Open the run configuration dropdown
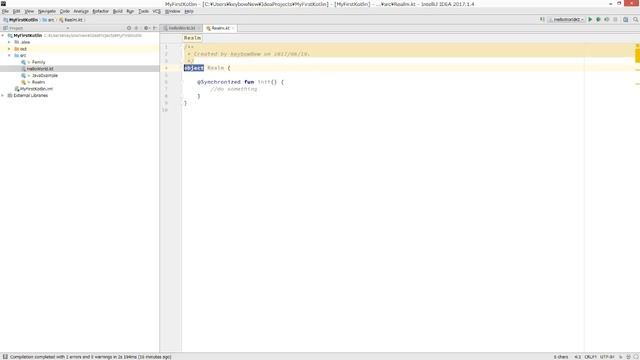The height and width of the screenshot is (360, 640). coord(567,20)
